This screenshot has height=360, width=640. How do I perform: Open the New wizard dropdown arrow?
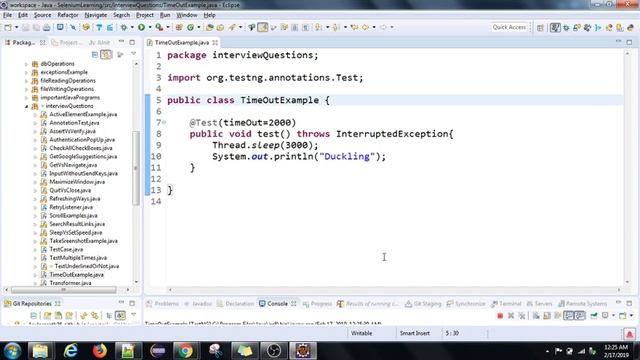[x=16, y=27]
